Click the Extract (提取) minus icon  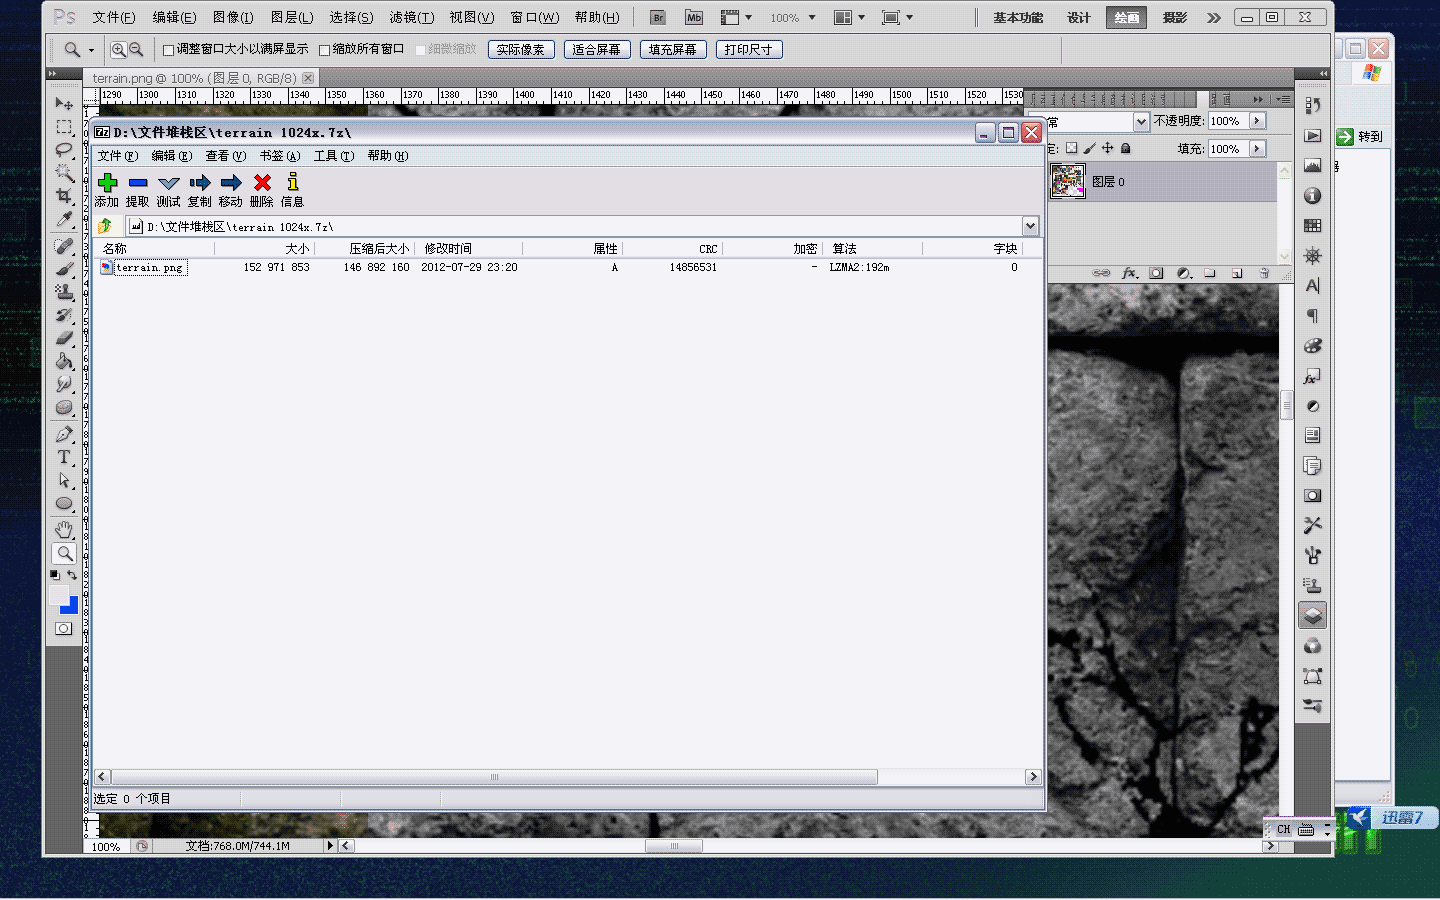coord(138,182)
